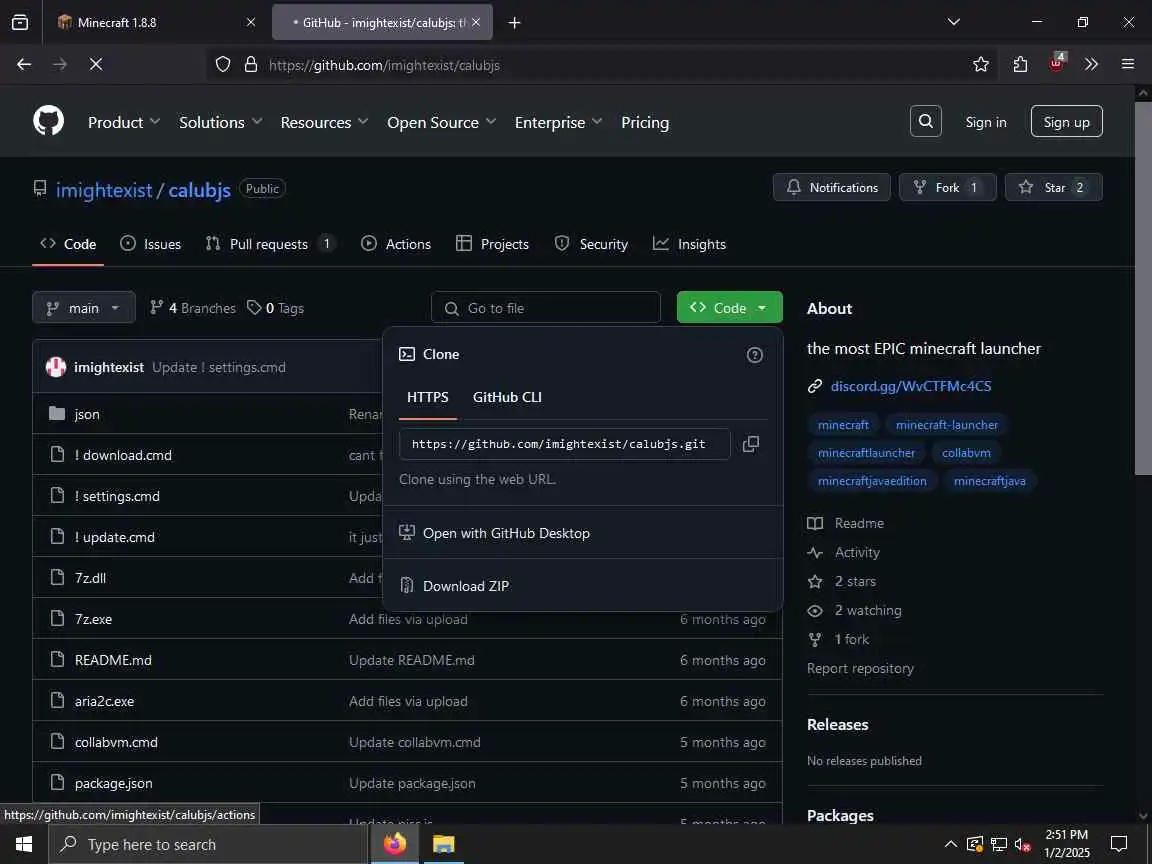Image resolution: width=1152 pixels, height=864 pixels.
Task: Open the Security repository tab
Action: click(x=591, y=244)
